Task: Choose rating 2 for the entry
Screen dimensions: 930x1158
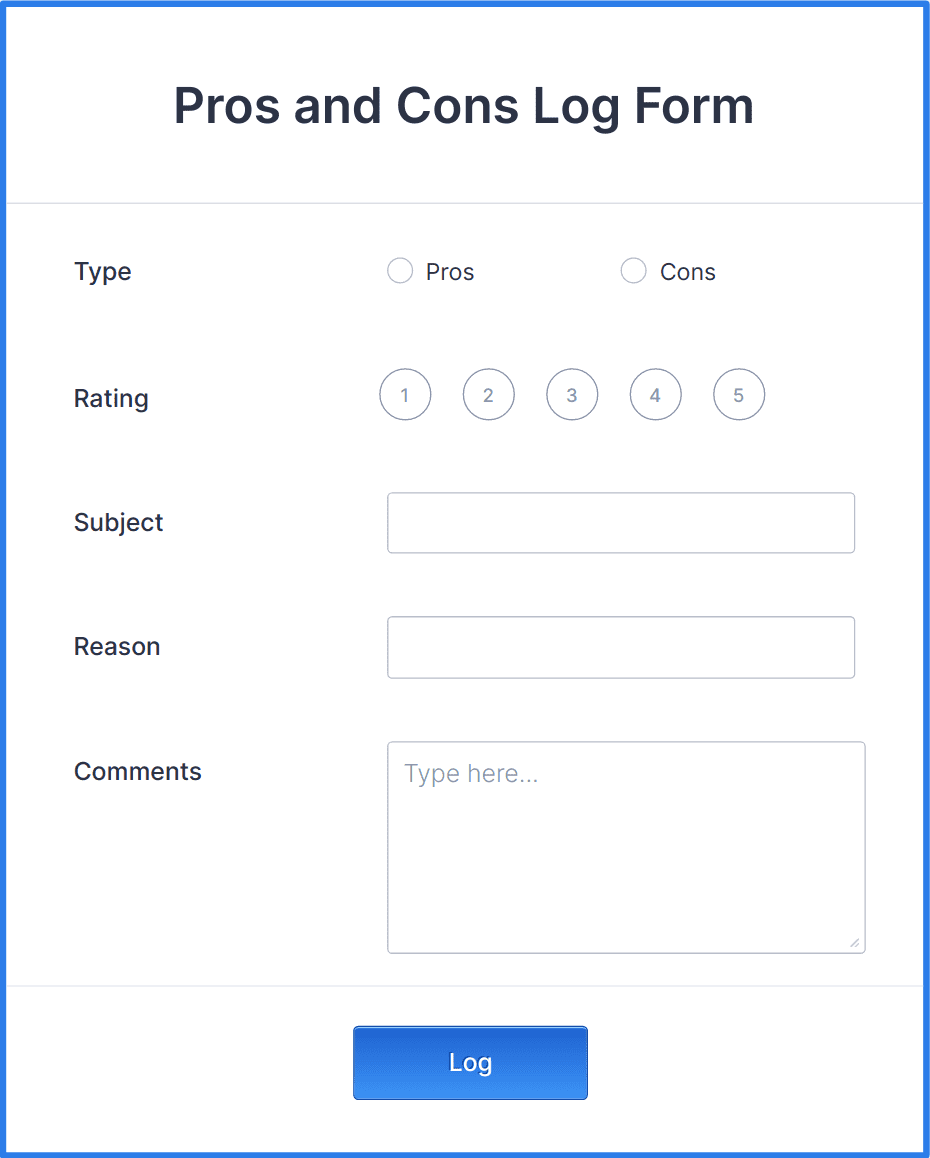Action: tap(488, 394)
